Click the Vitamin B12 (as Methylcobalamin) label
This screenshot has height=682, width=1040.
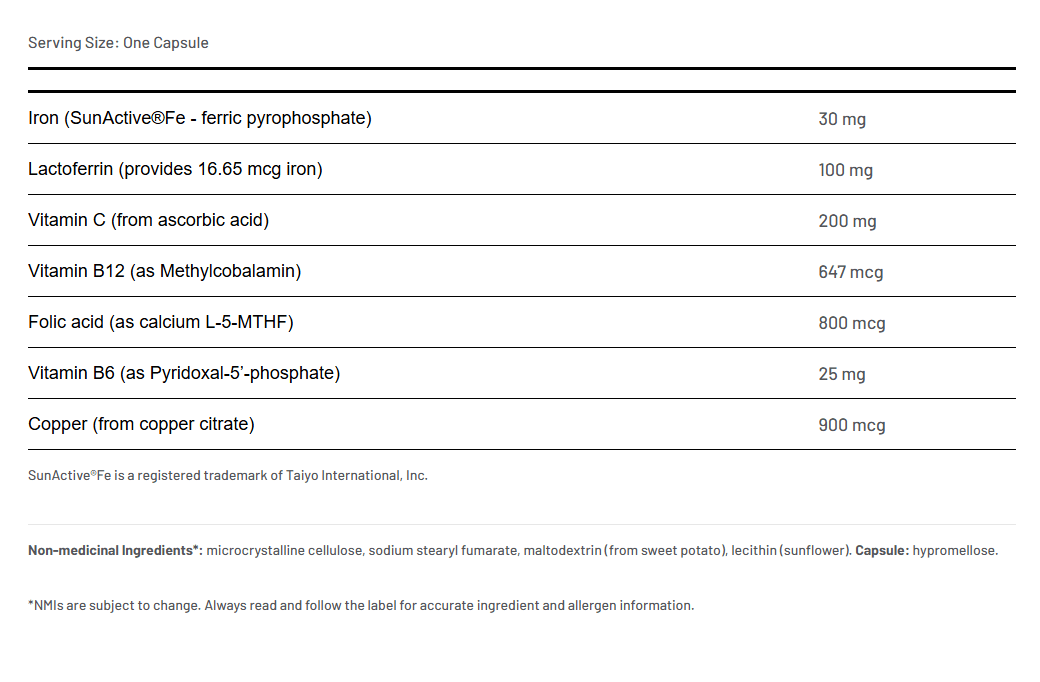[x=164, y=271]
